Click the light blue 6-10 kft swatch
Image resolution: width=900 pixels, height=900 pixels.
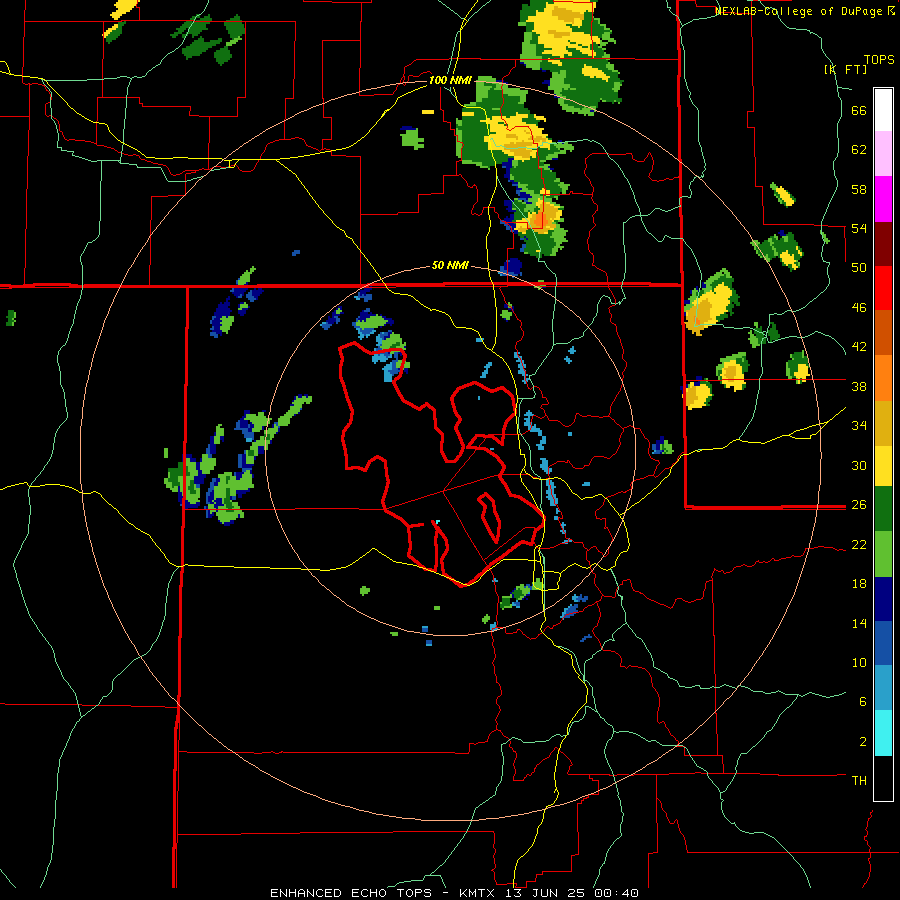[883, 688]
